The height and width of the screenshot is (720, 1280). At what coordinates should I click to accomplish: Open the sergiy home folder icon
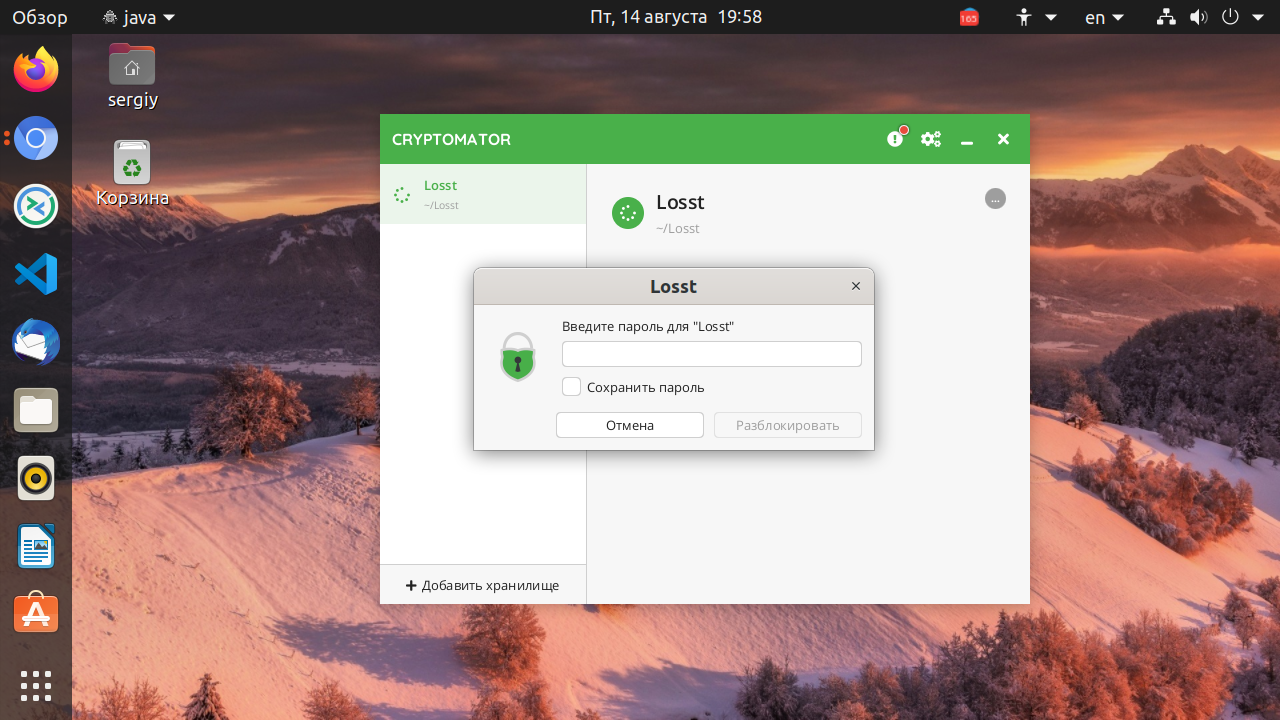[x=132, y=76]
